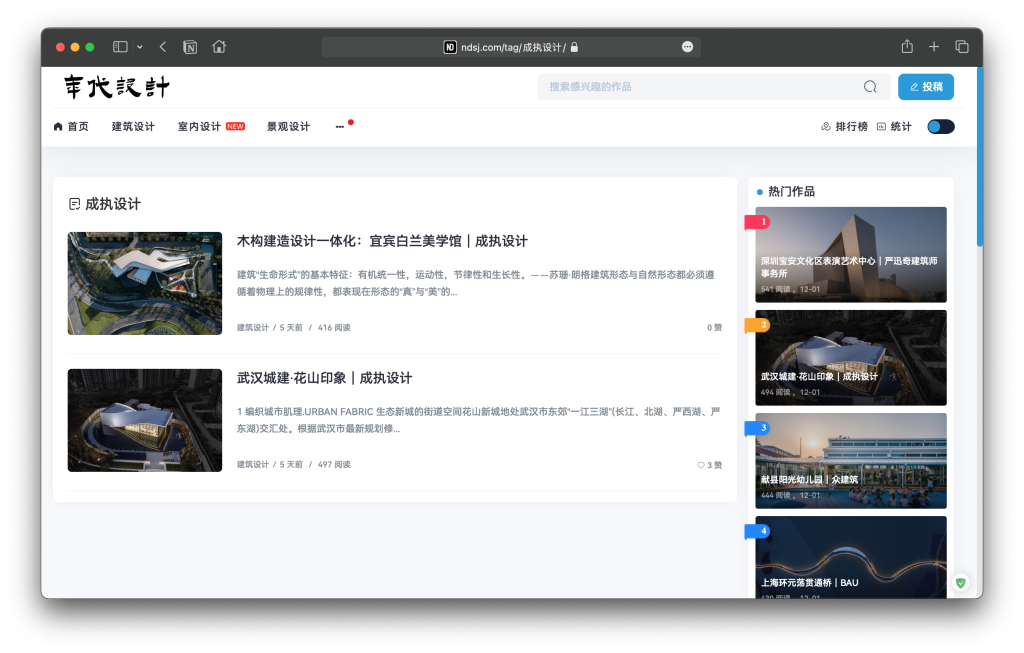Screen dimensions: 1024x653
Task: Click the 投稿 submit button
Action: tap(926, 87)
